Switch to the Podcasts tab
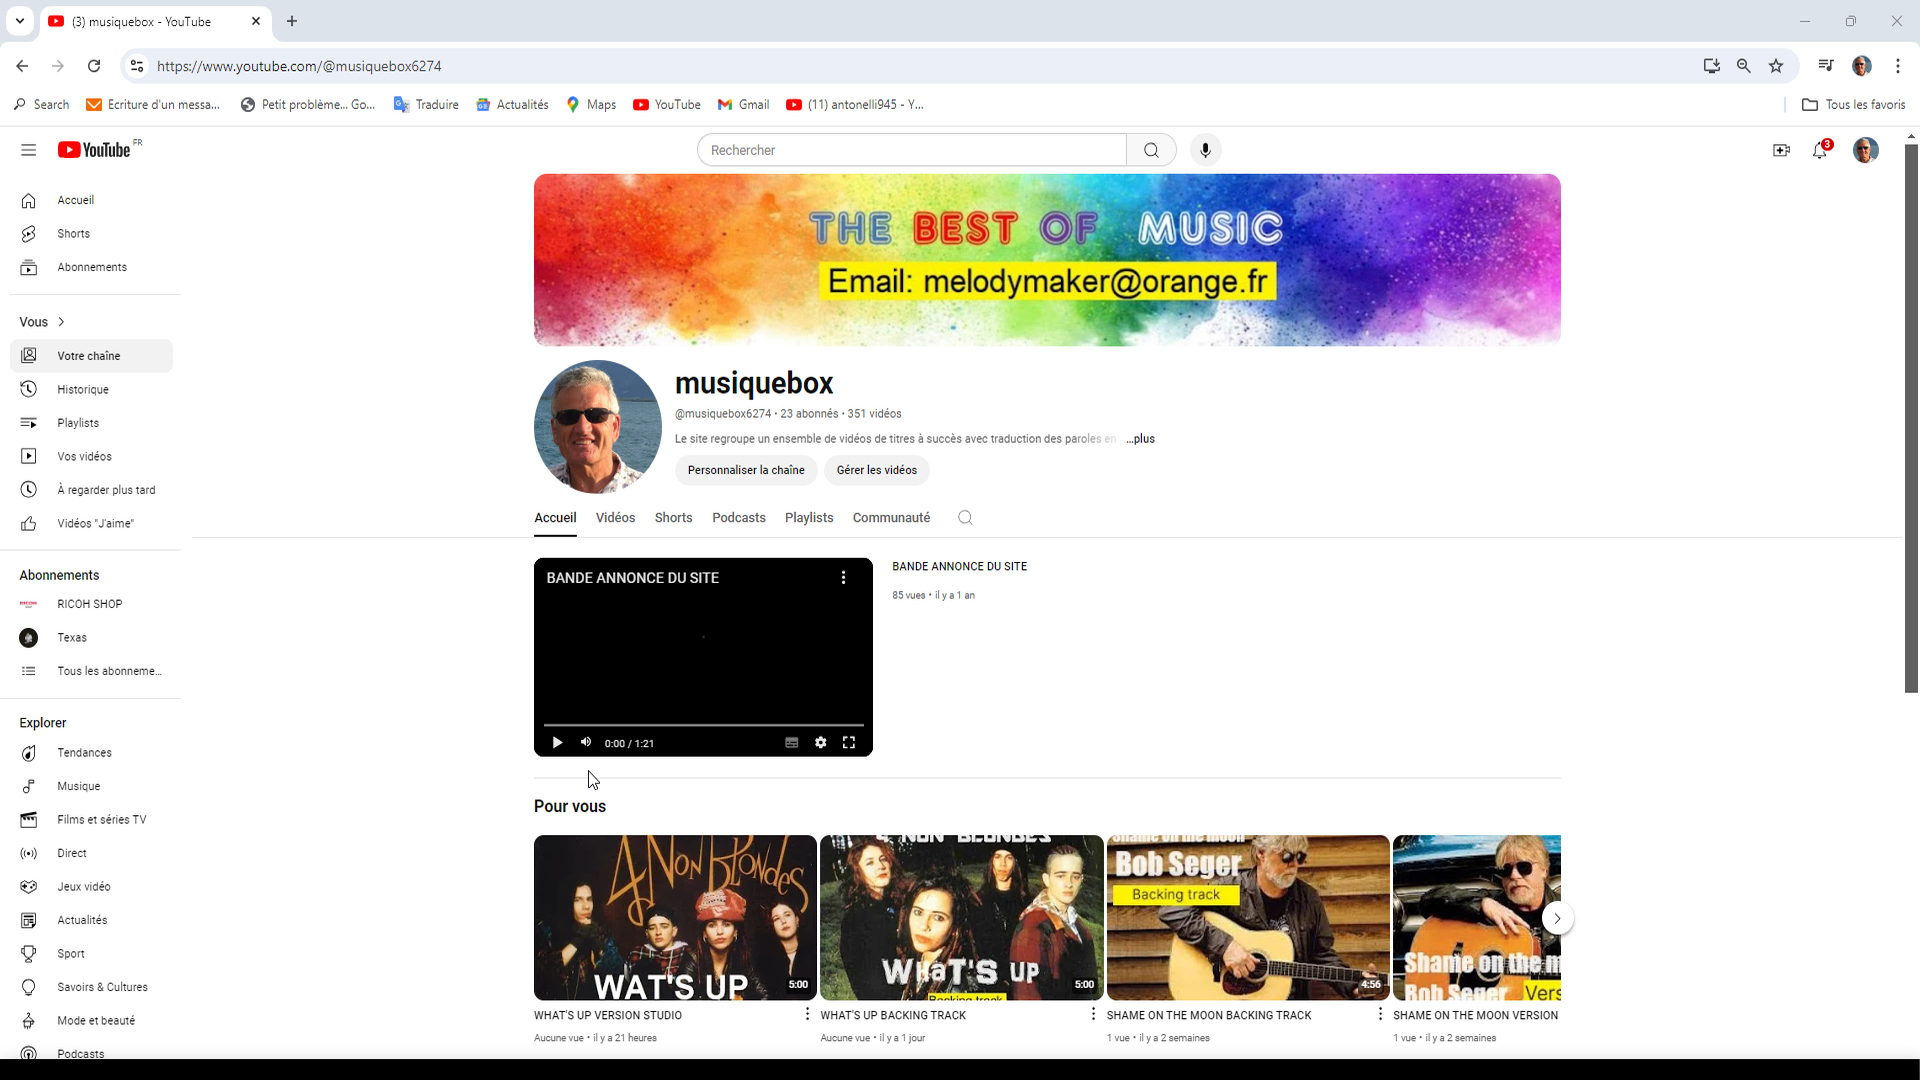Viewport: 1920px width, 1080px height. [739, 518]
